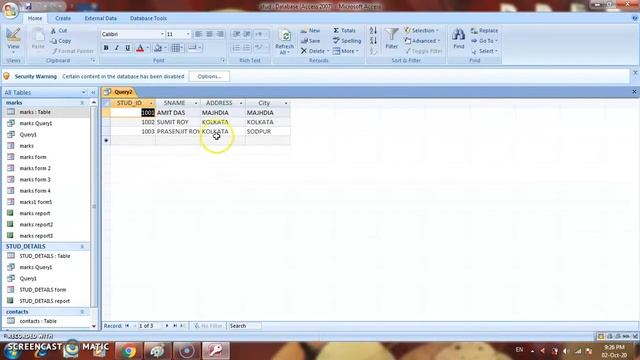Click Save record

311,41
